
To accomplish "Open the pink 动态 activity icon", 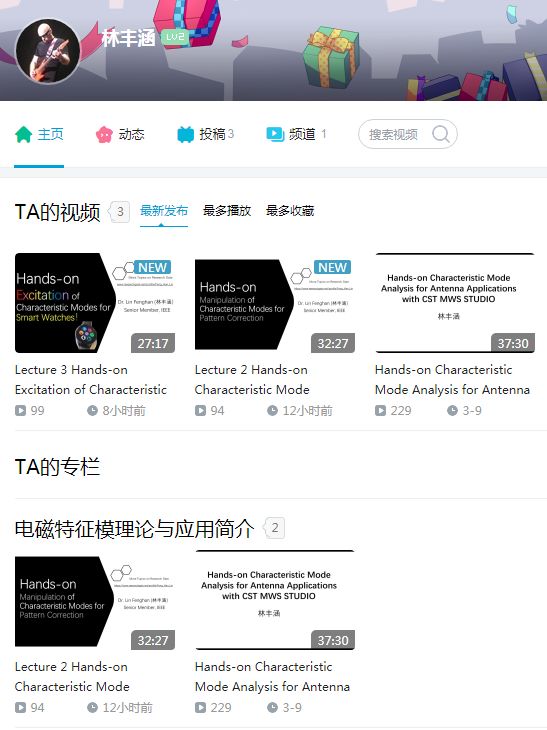I will [104, 135].
